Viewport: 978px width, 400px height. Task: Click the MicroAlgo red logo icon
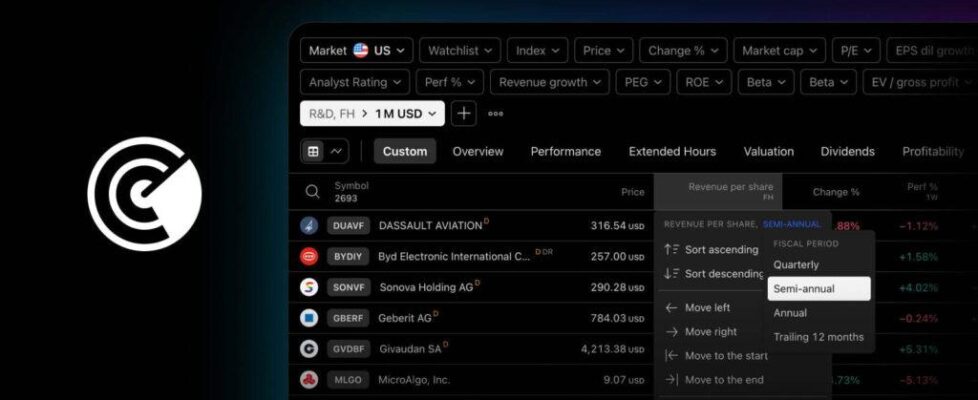click(x=309, y=379)
